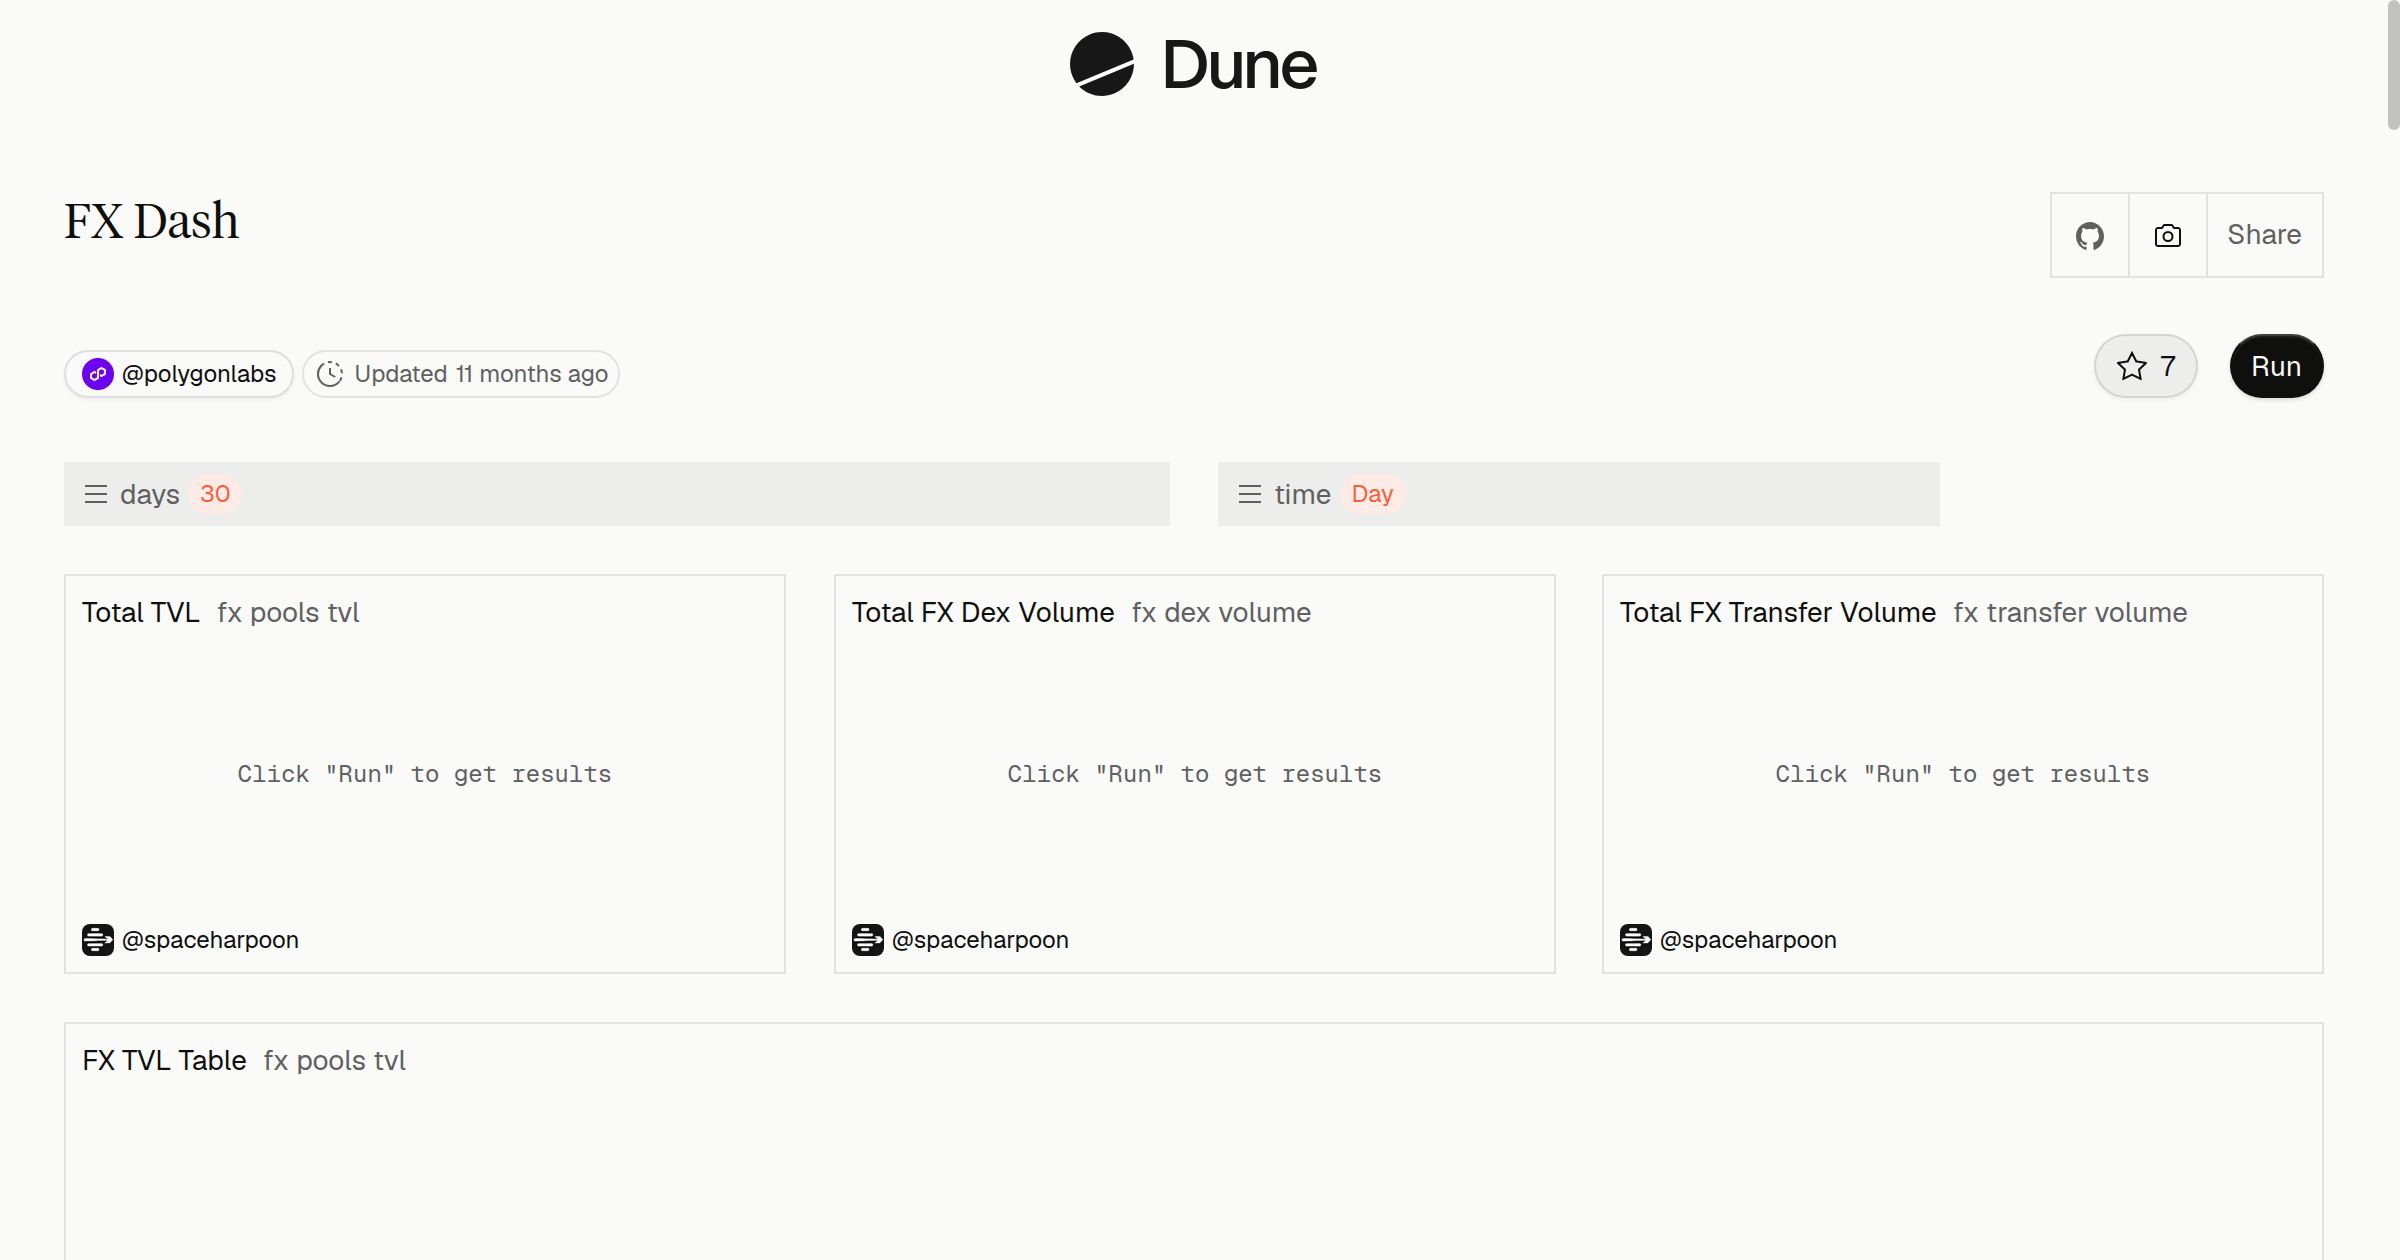Click the time value Day
Viewport: 2400px width, 1260px height.
click(1372, 494)
